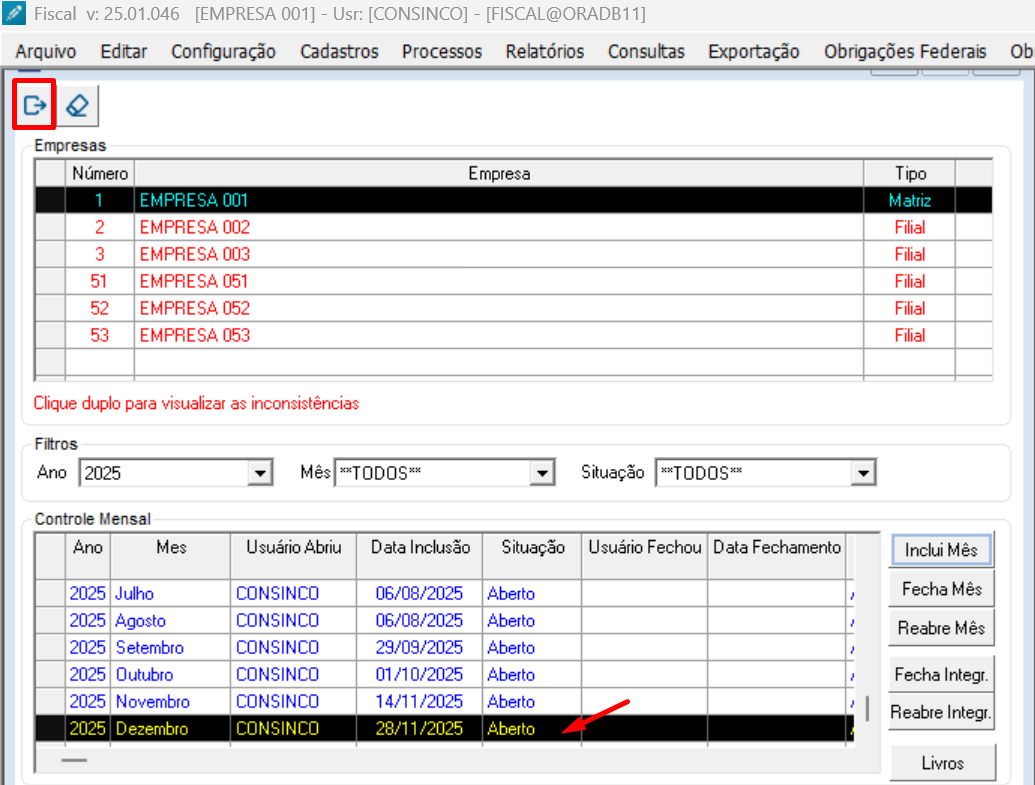
Task: Select the EMPRESA 001 row
Action: click(514, 200)
